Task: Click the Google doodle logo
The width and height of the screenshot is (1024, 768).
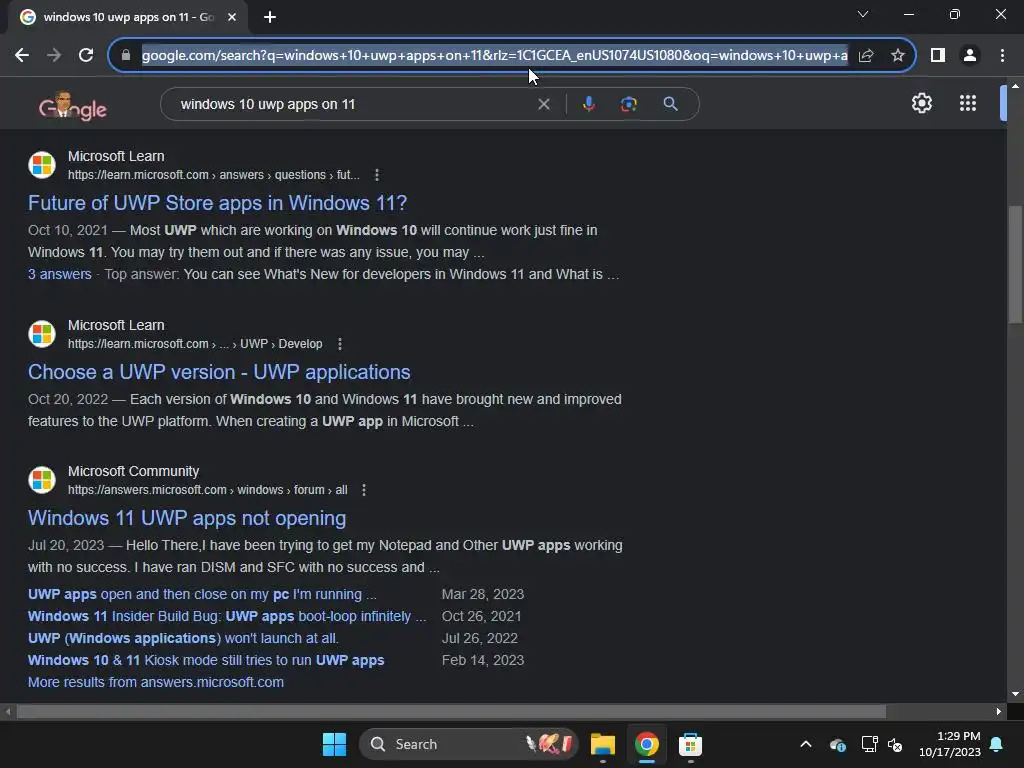Action: click(72, 106)
